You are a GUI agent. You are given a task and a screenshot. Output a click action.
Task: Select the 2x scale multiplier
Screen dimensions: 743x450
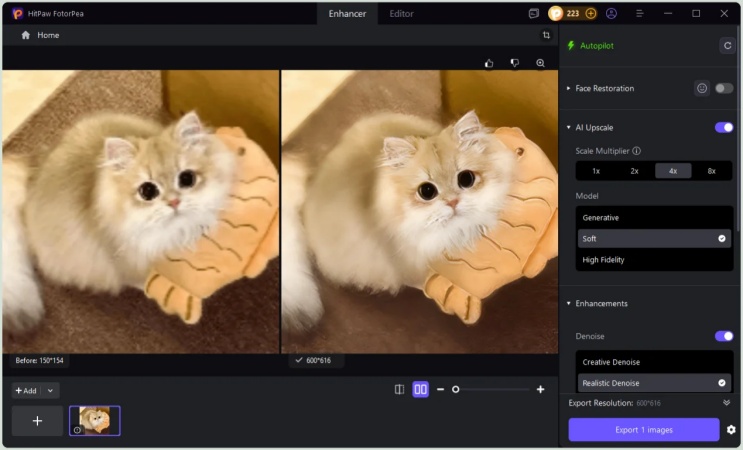634,171
